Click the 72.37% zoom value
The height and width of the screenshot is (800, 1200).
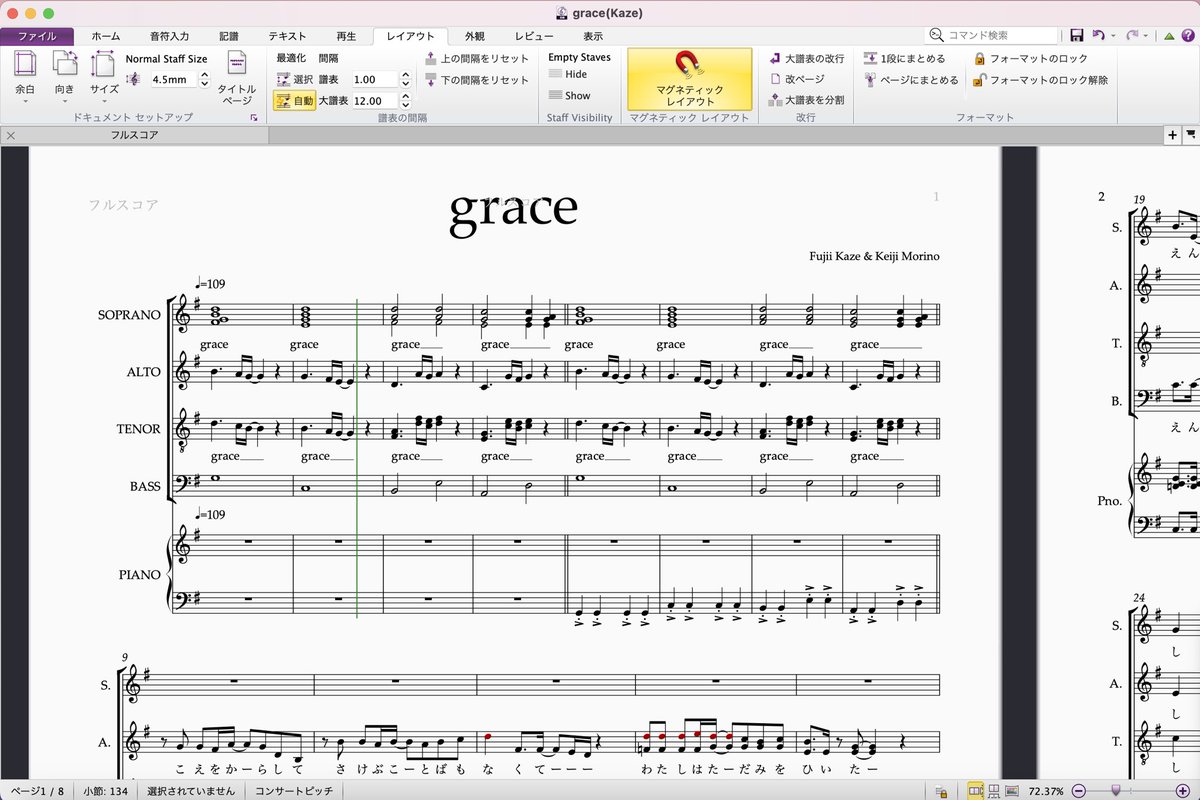tap(1046, 791)
